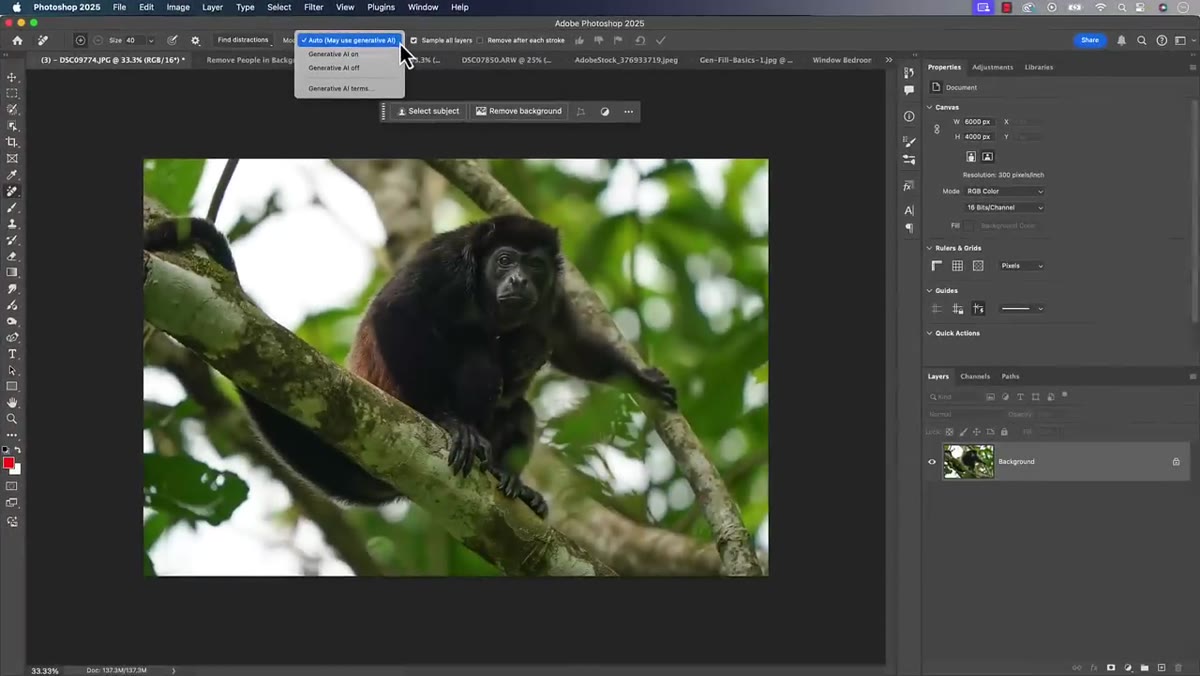Select the Crop tool
Viewport: 1200px width, 676px height.
coord(12,142)
